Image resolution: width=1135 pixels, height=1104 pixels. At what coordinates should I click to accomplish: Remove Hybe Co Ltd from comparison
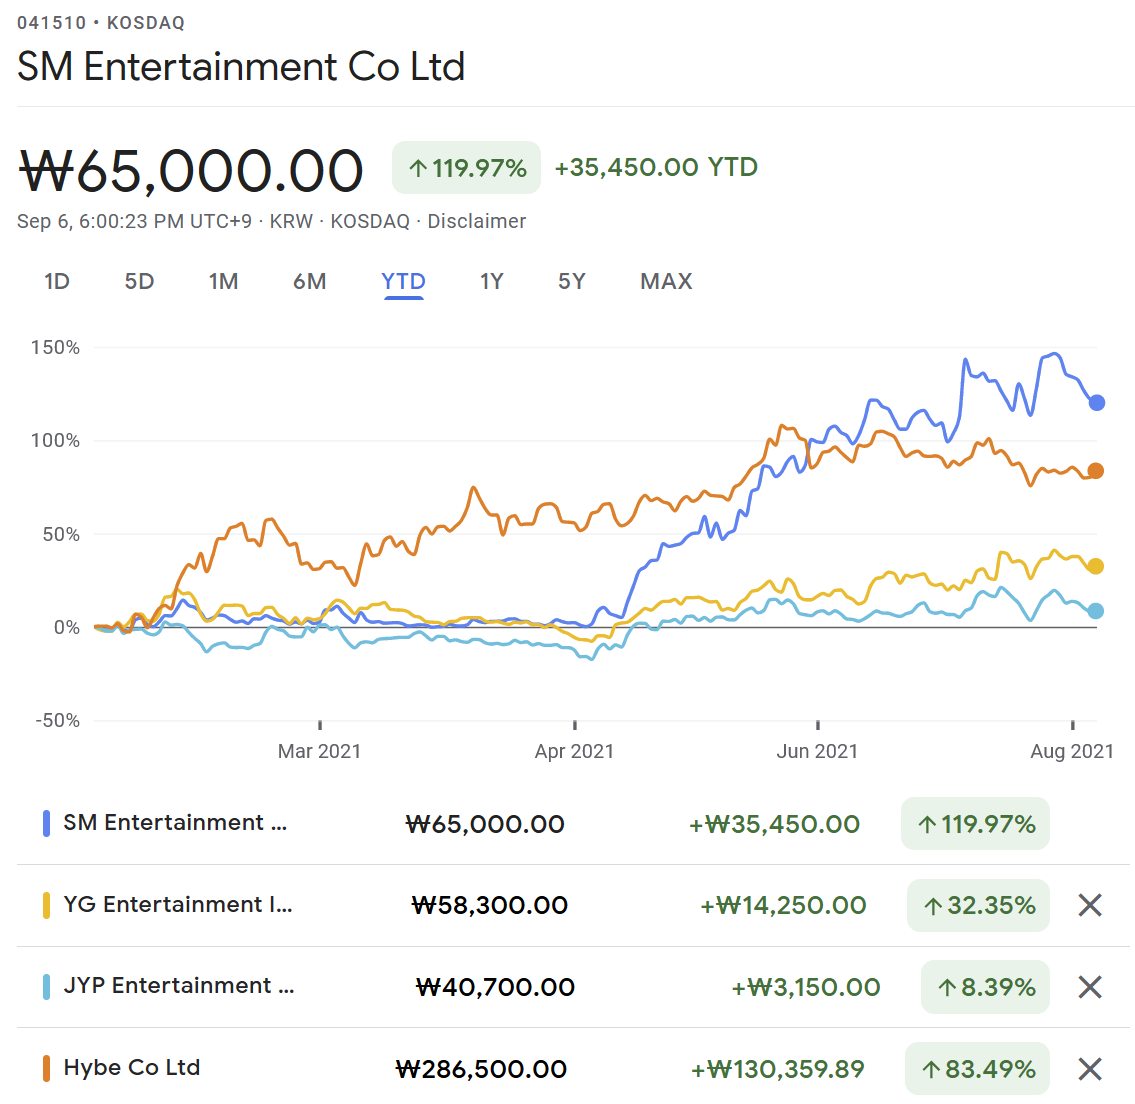pos(1089,1069)
